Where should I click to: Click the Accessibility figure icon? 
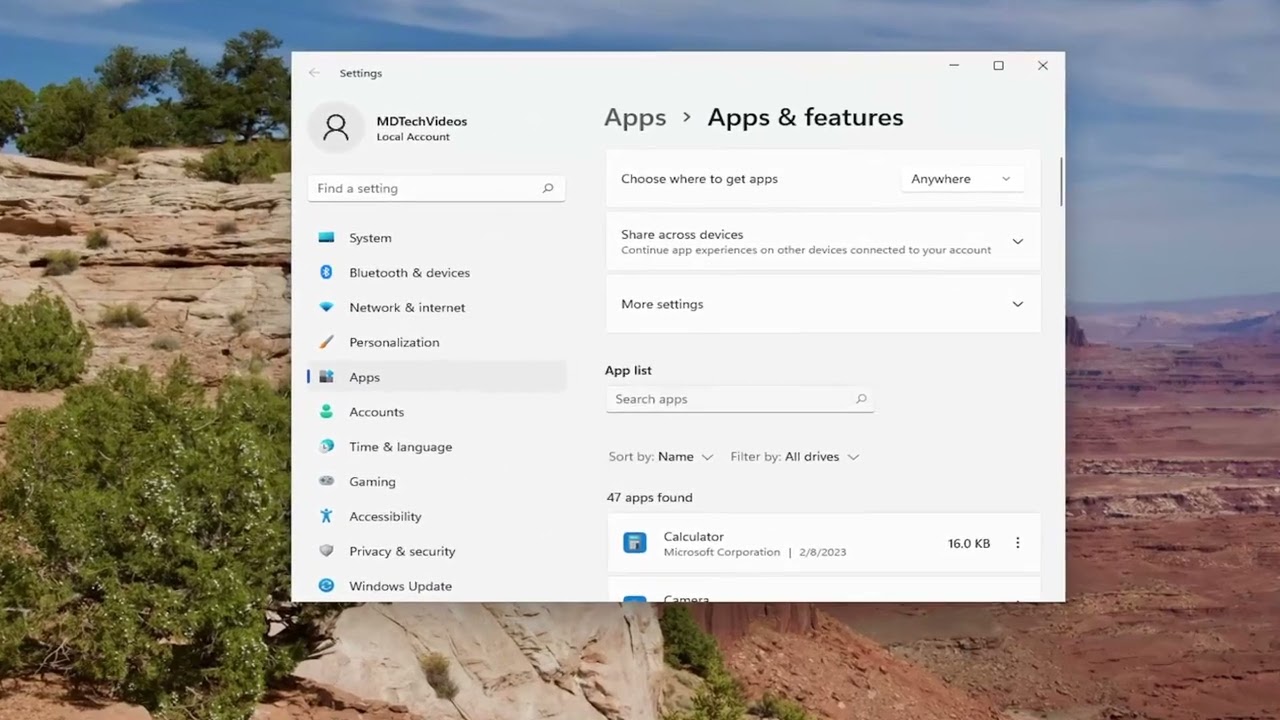click(326, 516)
